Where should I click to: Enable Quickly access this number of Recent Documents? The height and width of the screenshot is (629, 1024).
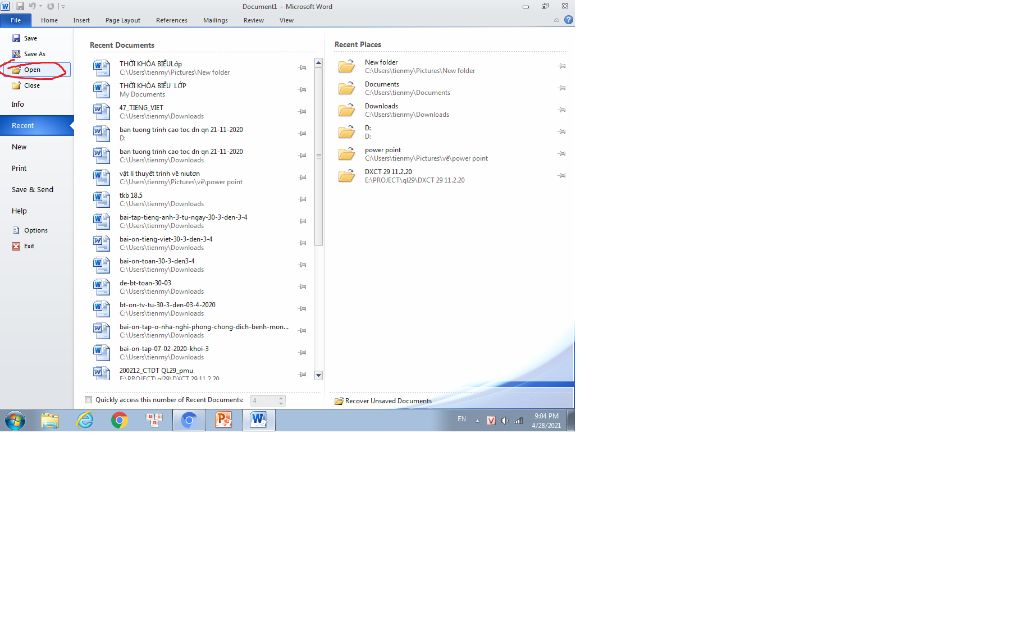[x=88, y=400]
